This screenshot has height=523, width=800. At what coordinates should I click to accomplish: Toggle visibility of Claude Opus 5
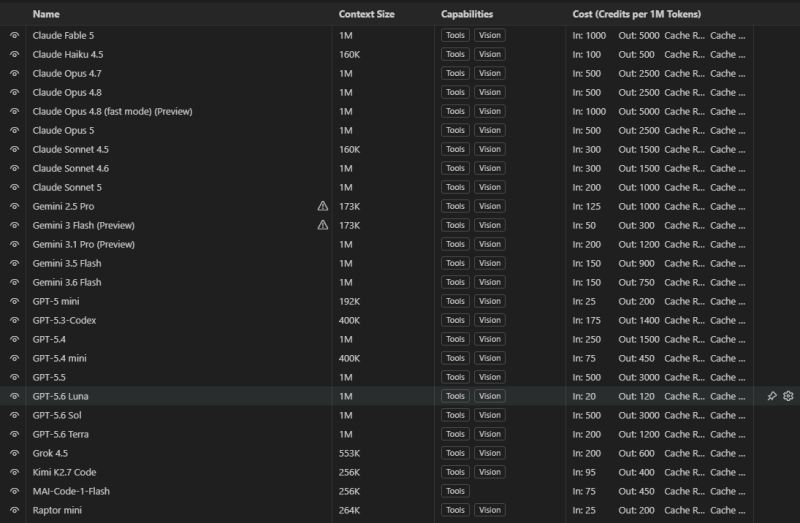(14, 131)
